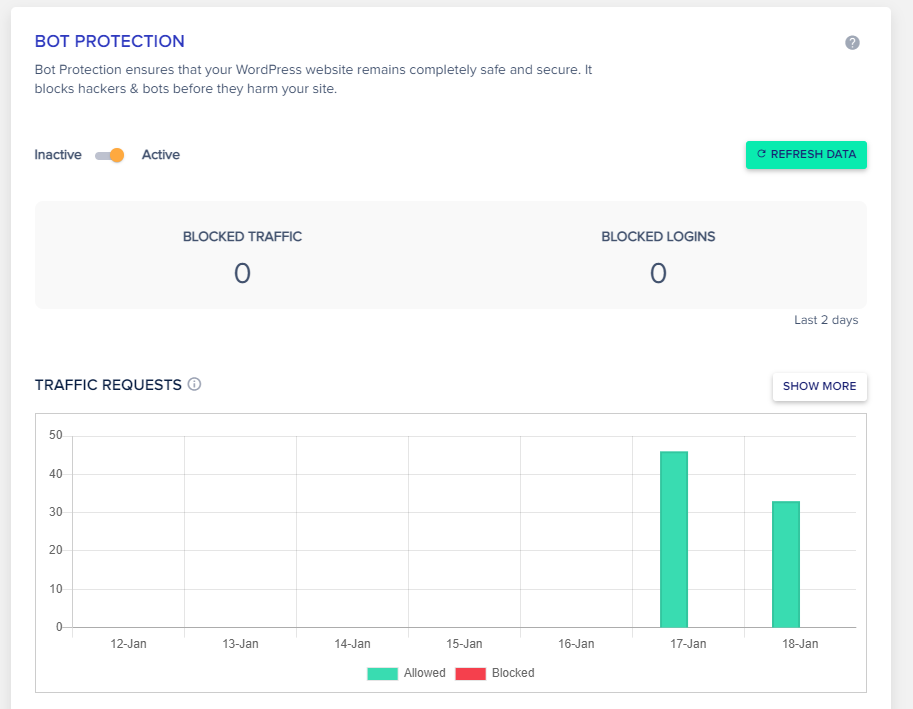Click the Blocked legend text

point(513,673)
